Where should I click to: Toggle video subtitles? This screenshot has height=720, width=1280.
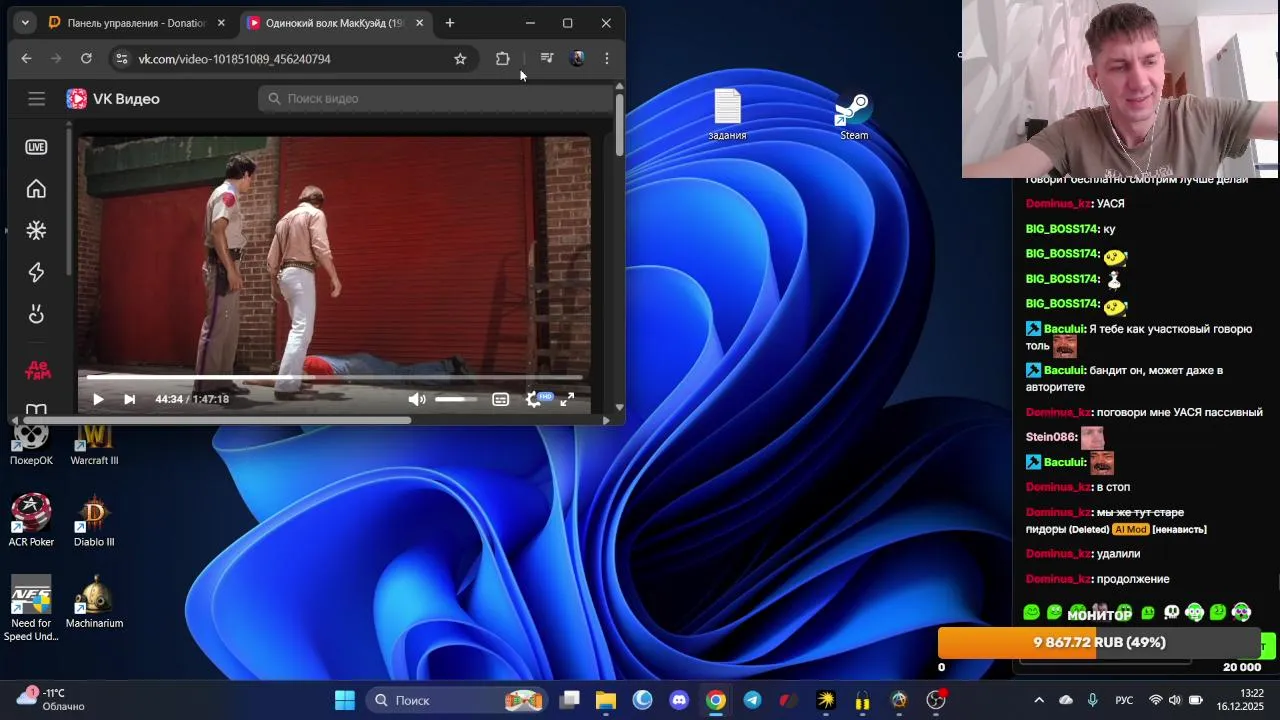[500, 399]
